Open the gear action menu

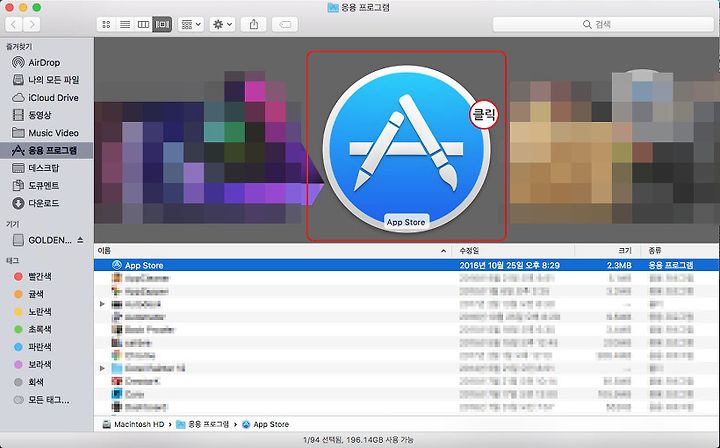click(x=222, y=24)
